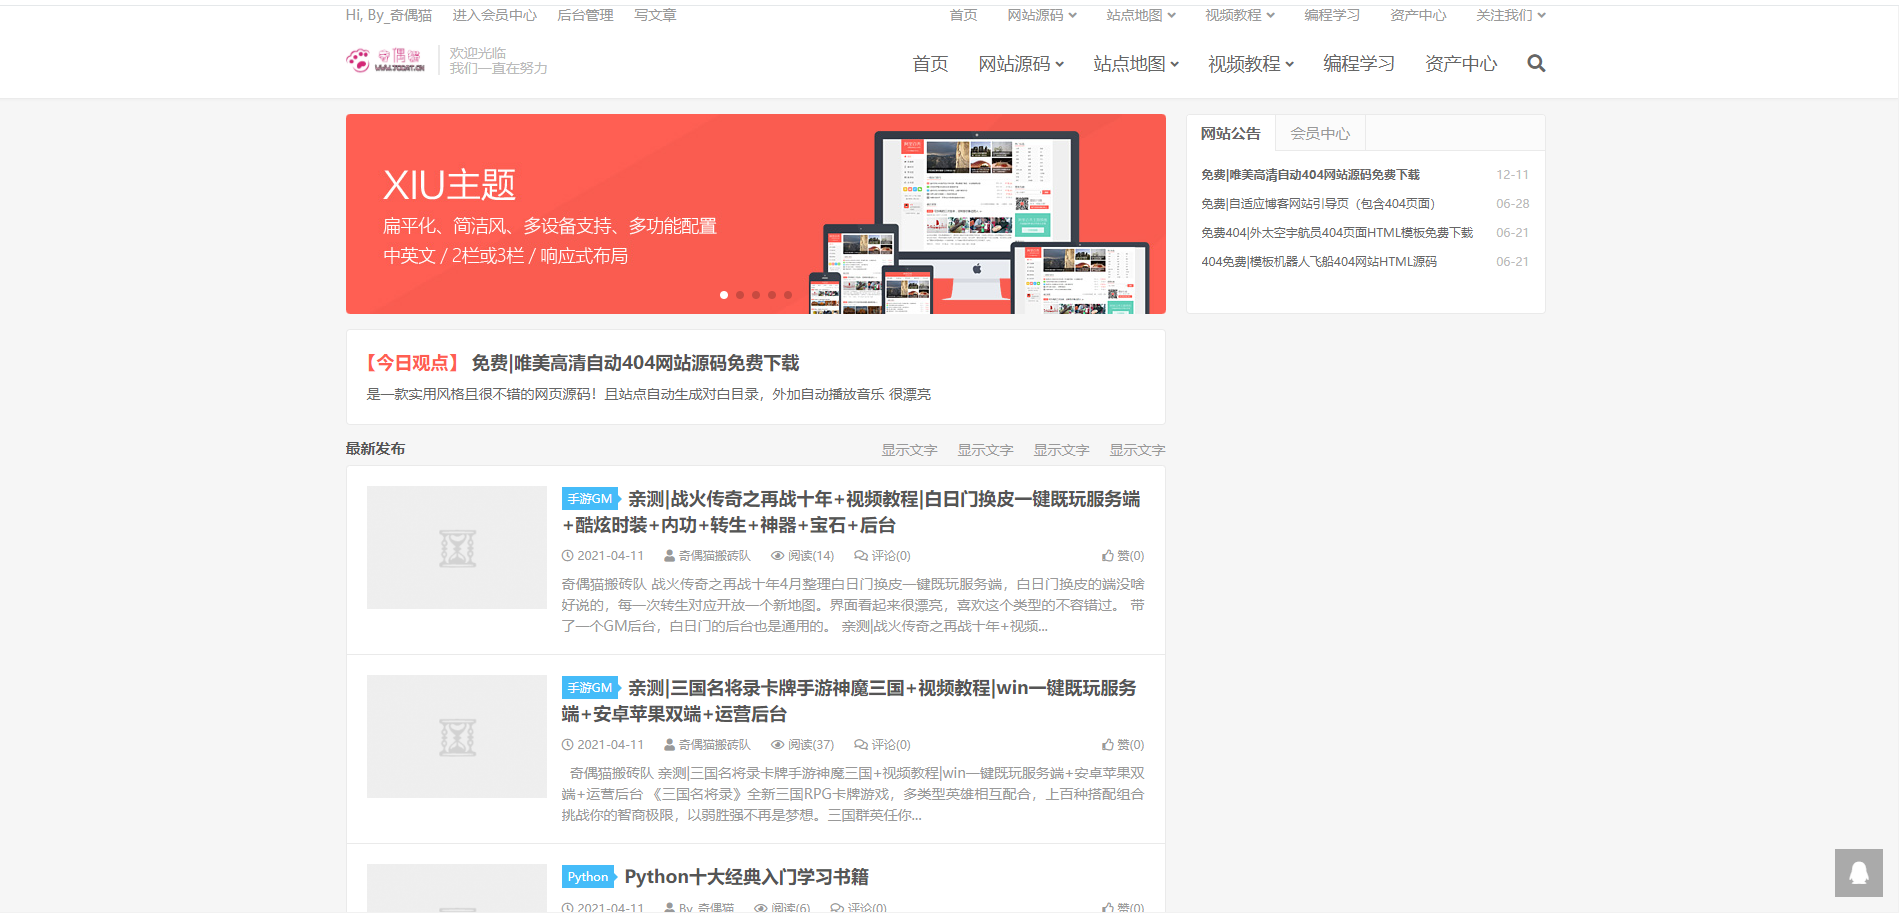Image resolution: width=1899 pixels, height=913 pixels.
Task: Select fourth carousel dot
Action: click(772, 295)
